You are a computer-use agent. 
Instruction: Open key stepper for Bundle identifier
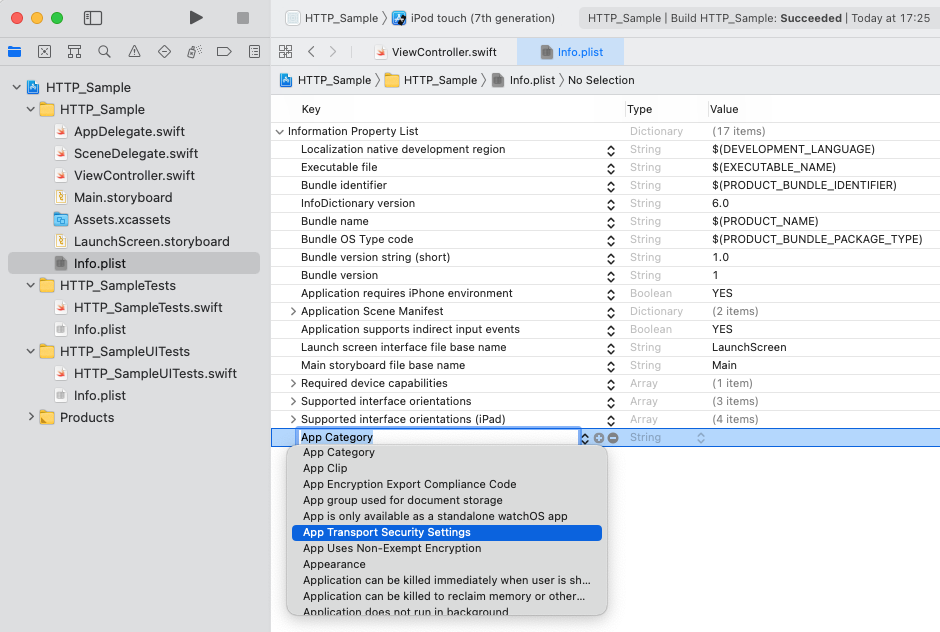click(611, 186)
